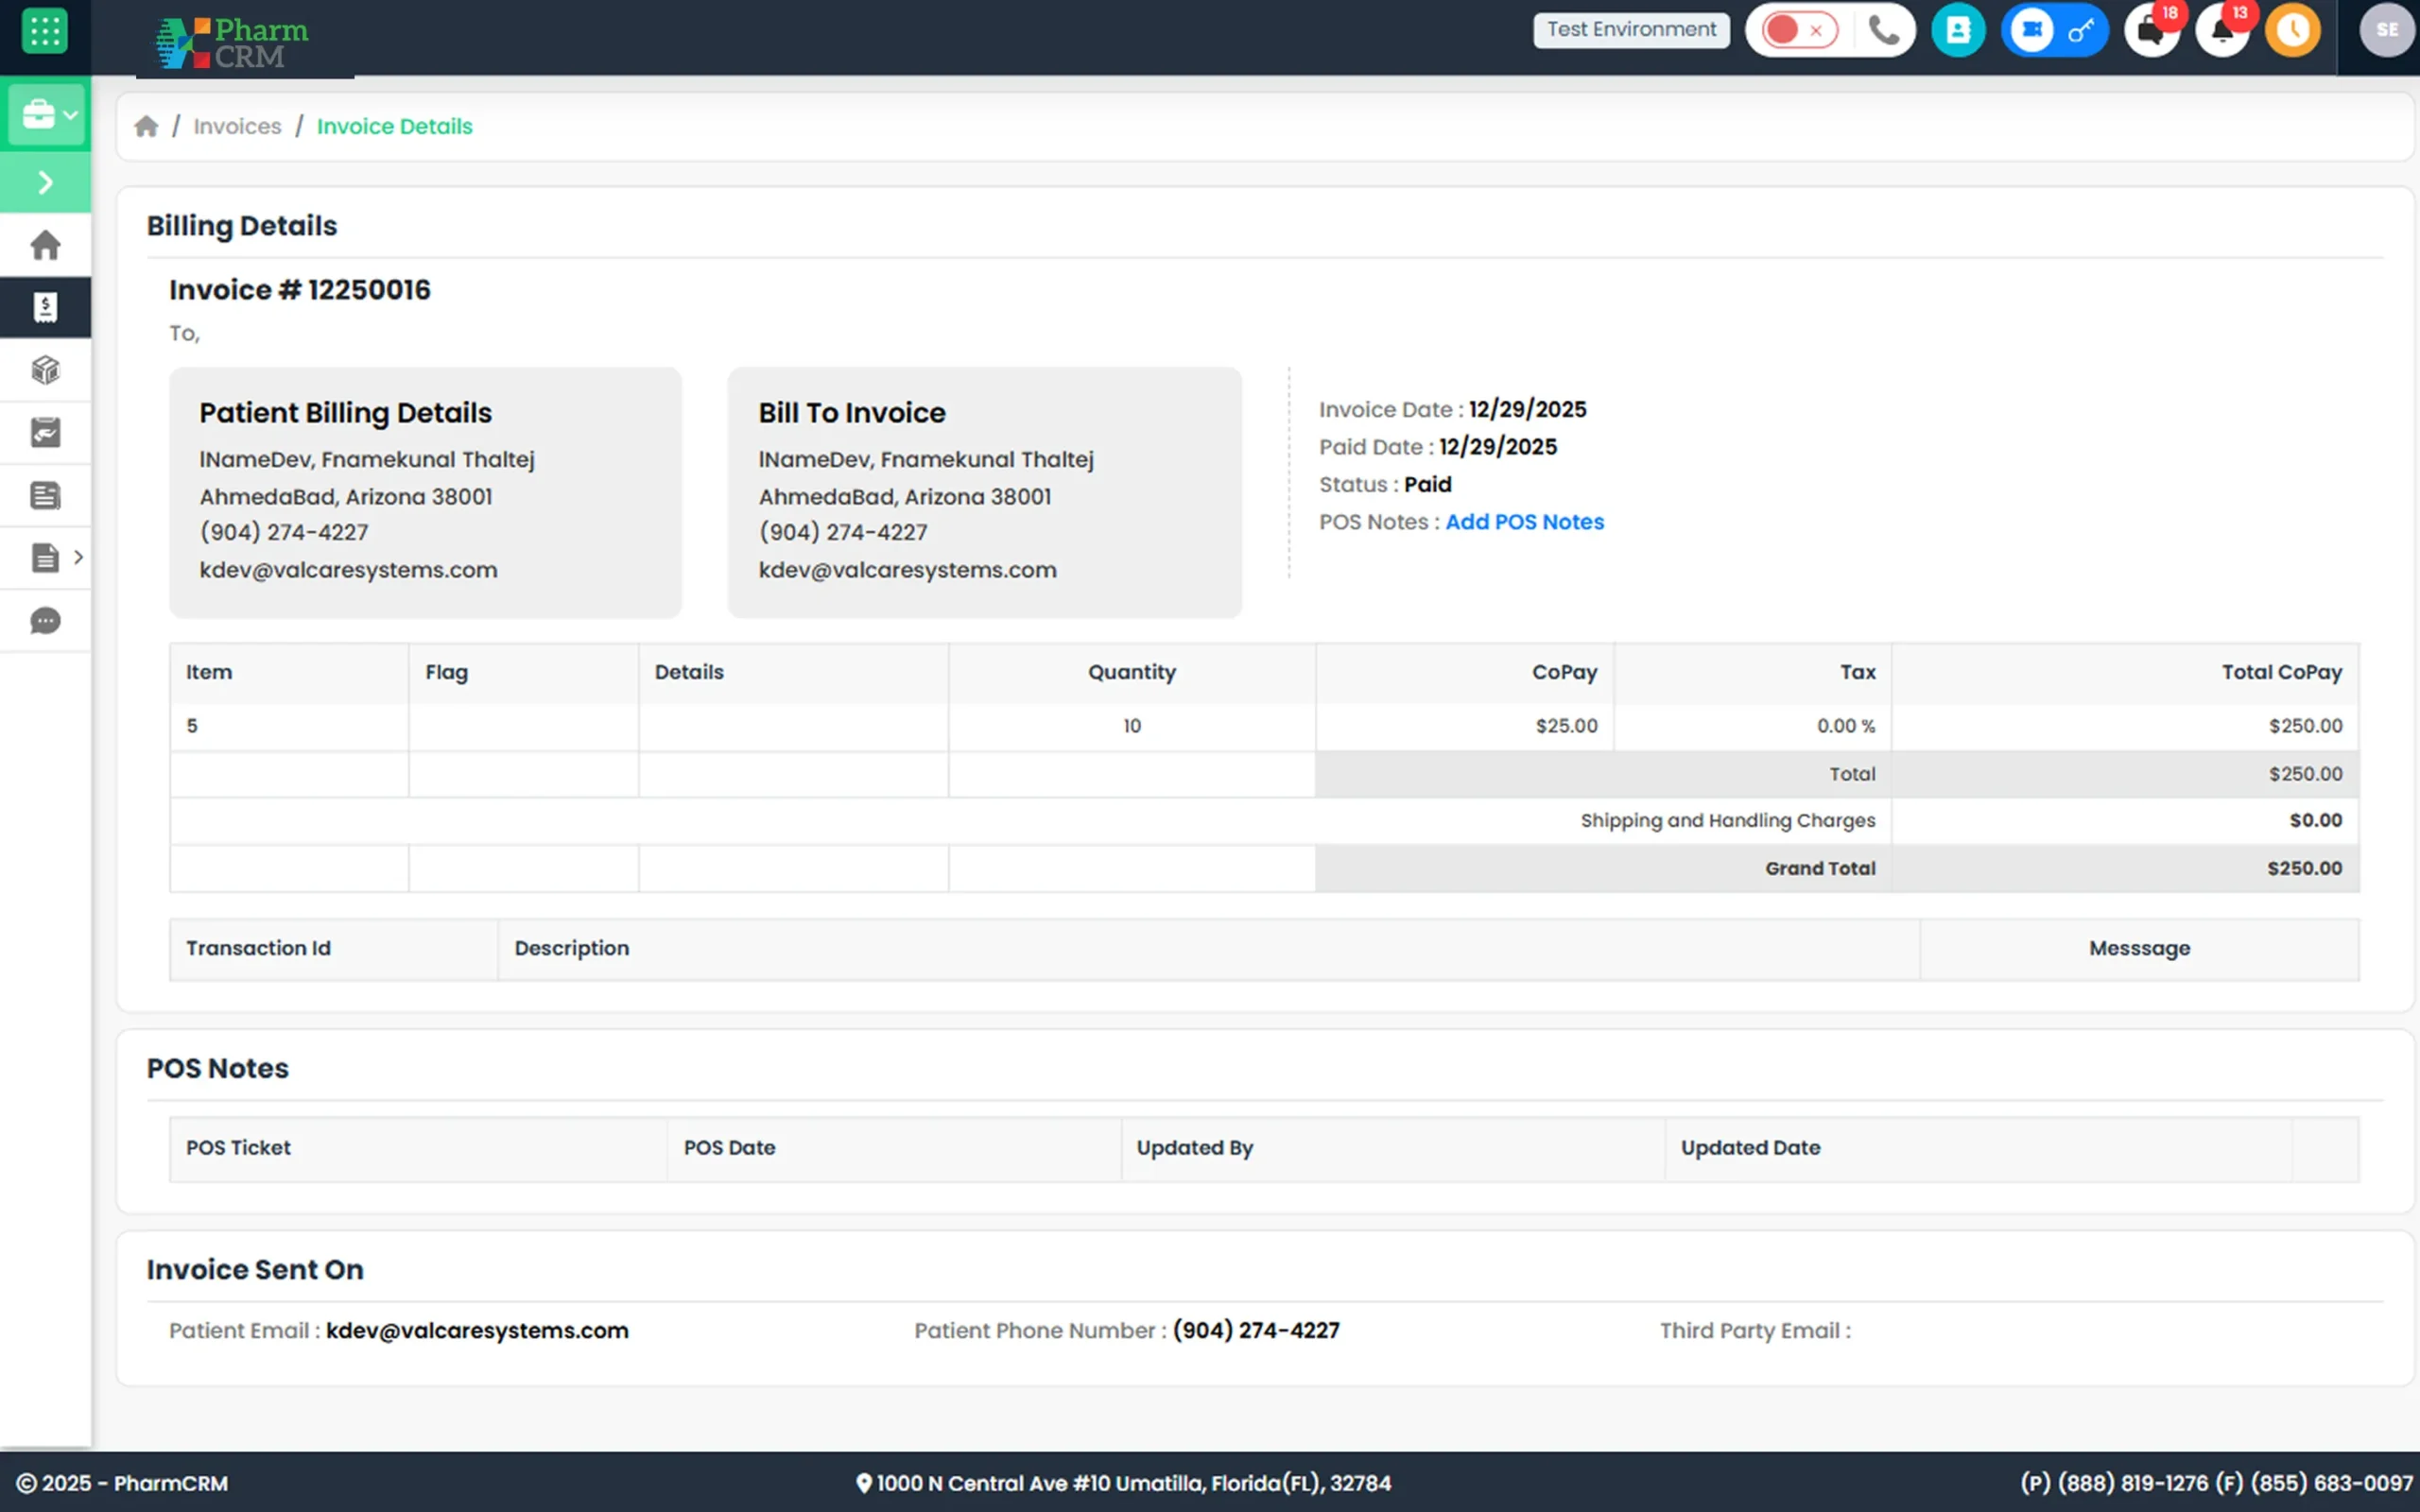The width and height of the screenshot is (2420, 1512).
Task: Click the Messsage column header
Action: click(2139, 948)
